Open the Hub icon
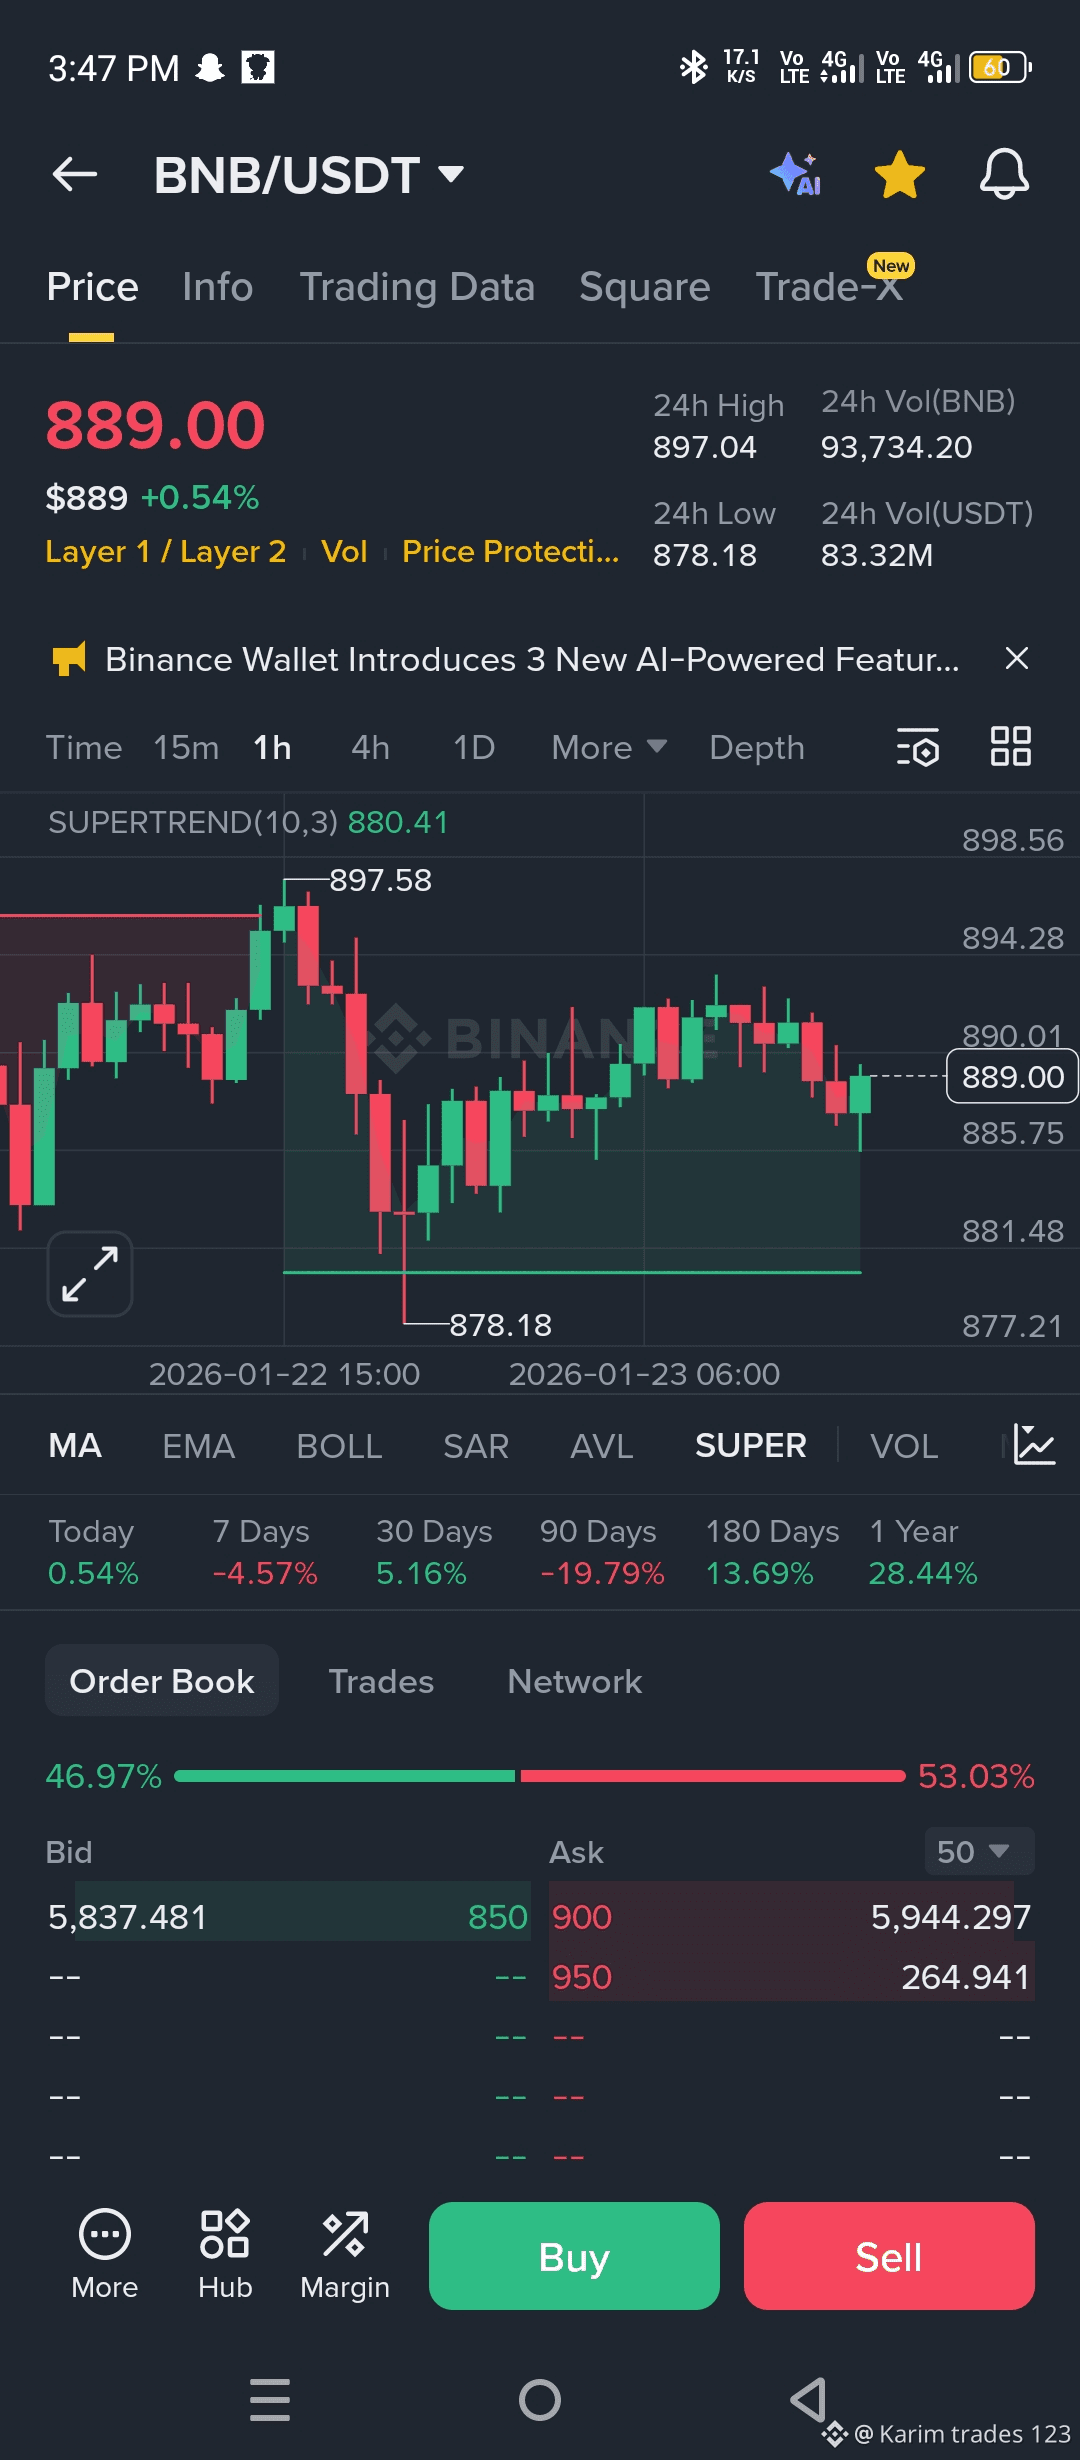The height and width of the screenshot is (2460, 1080). coord(225,2254)
